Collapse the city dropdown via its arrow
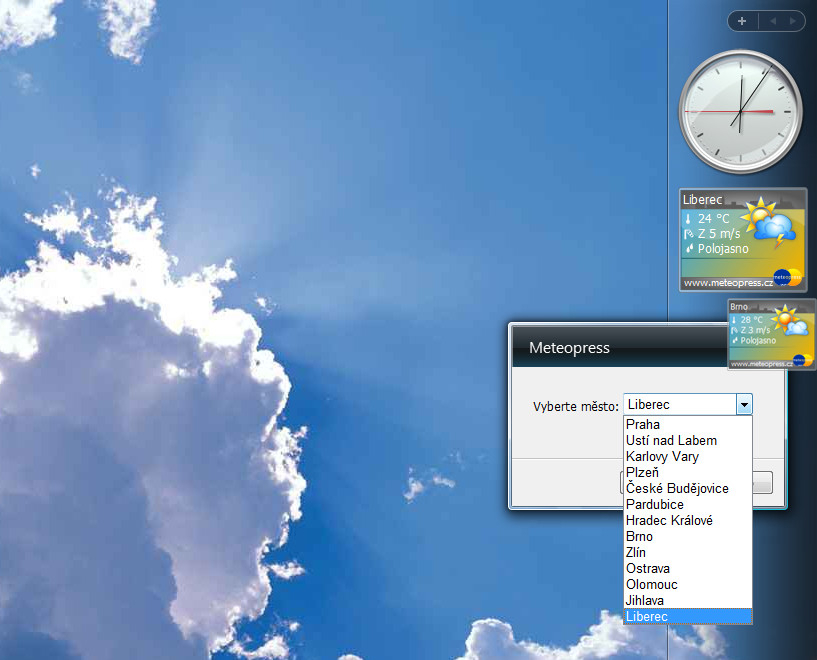Screen dimensions: 817x660 pos(744,404)
